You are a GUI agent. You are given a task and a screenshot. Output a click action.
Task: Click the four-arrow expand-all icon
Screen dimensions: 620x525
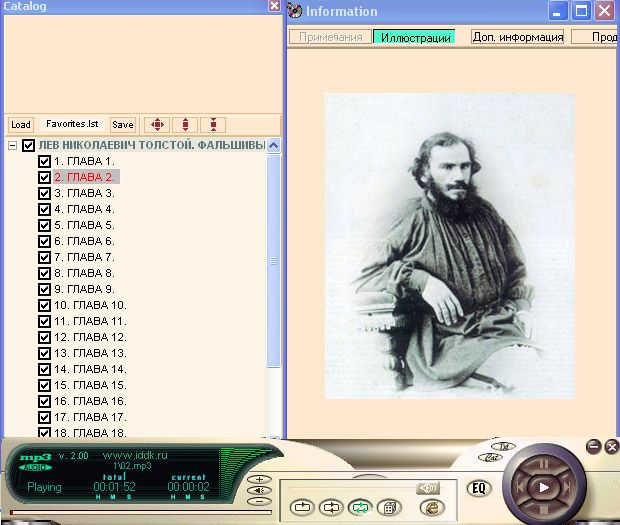pos(156,125)
